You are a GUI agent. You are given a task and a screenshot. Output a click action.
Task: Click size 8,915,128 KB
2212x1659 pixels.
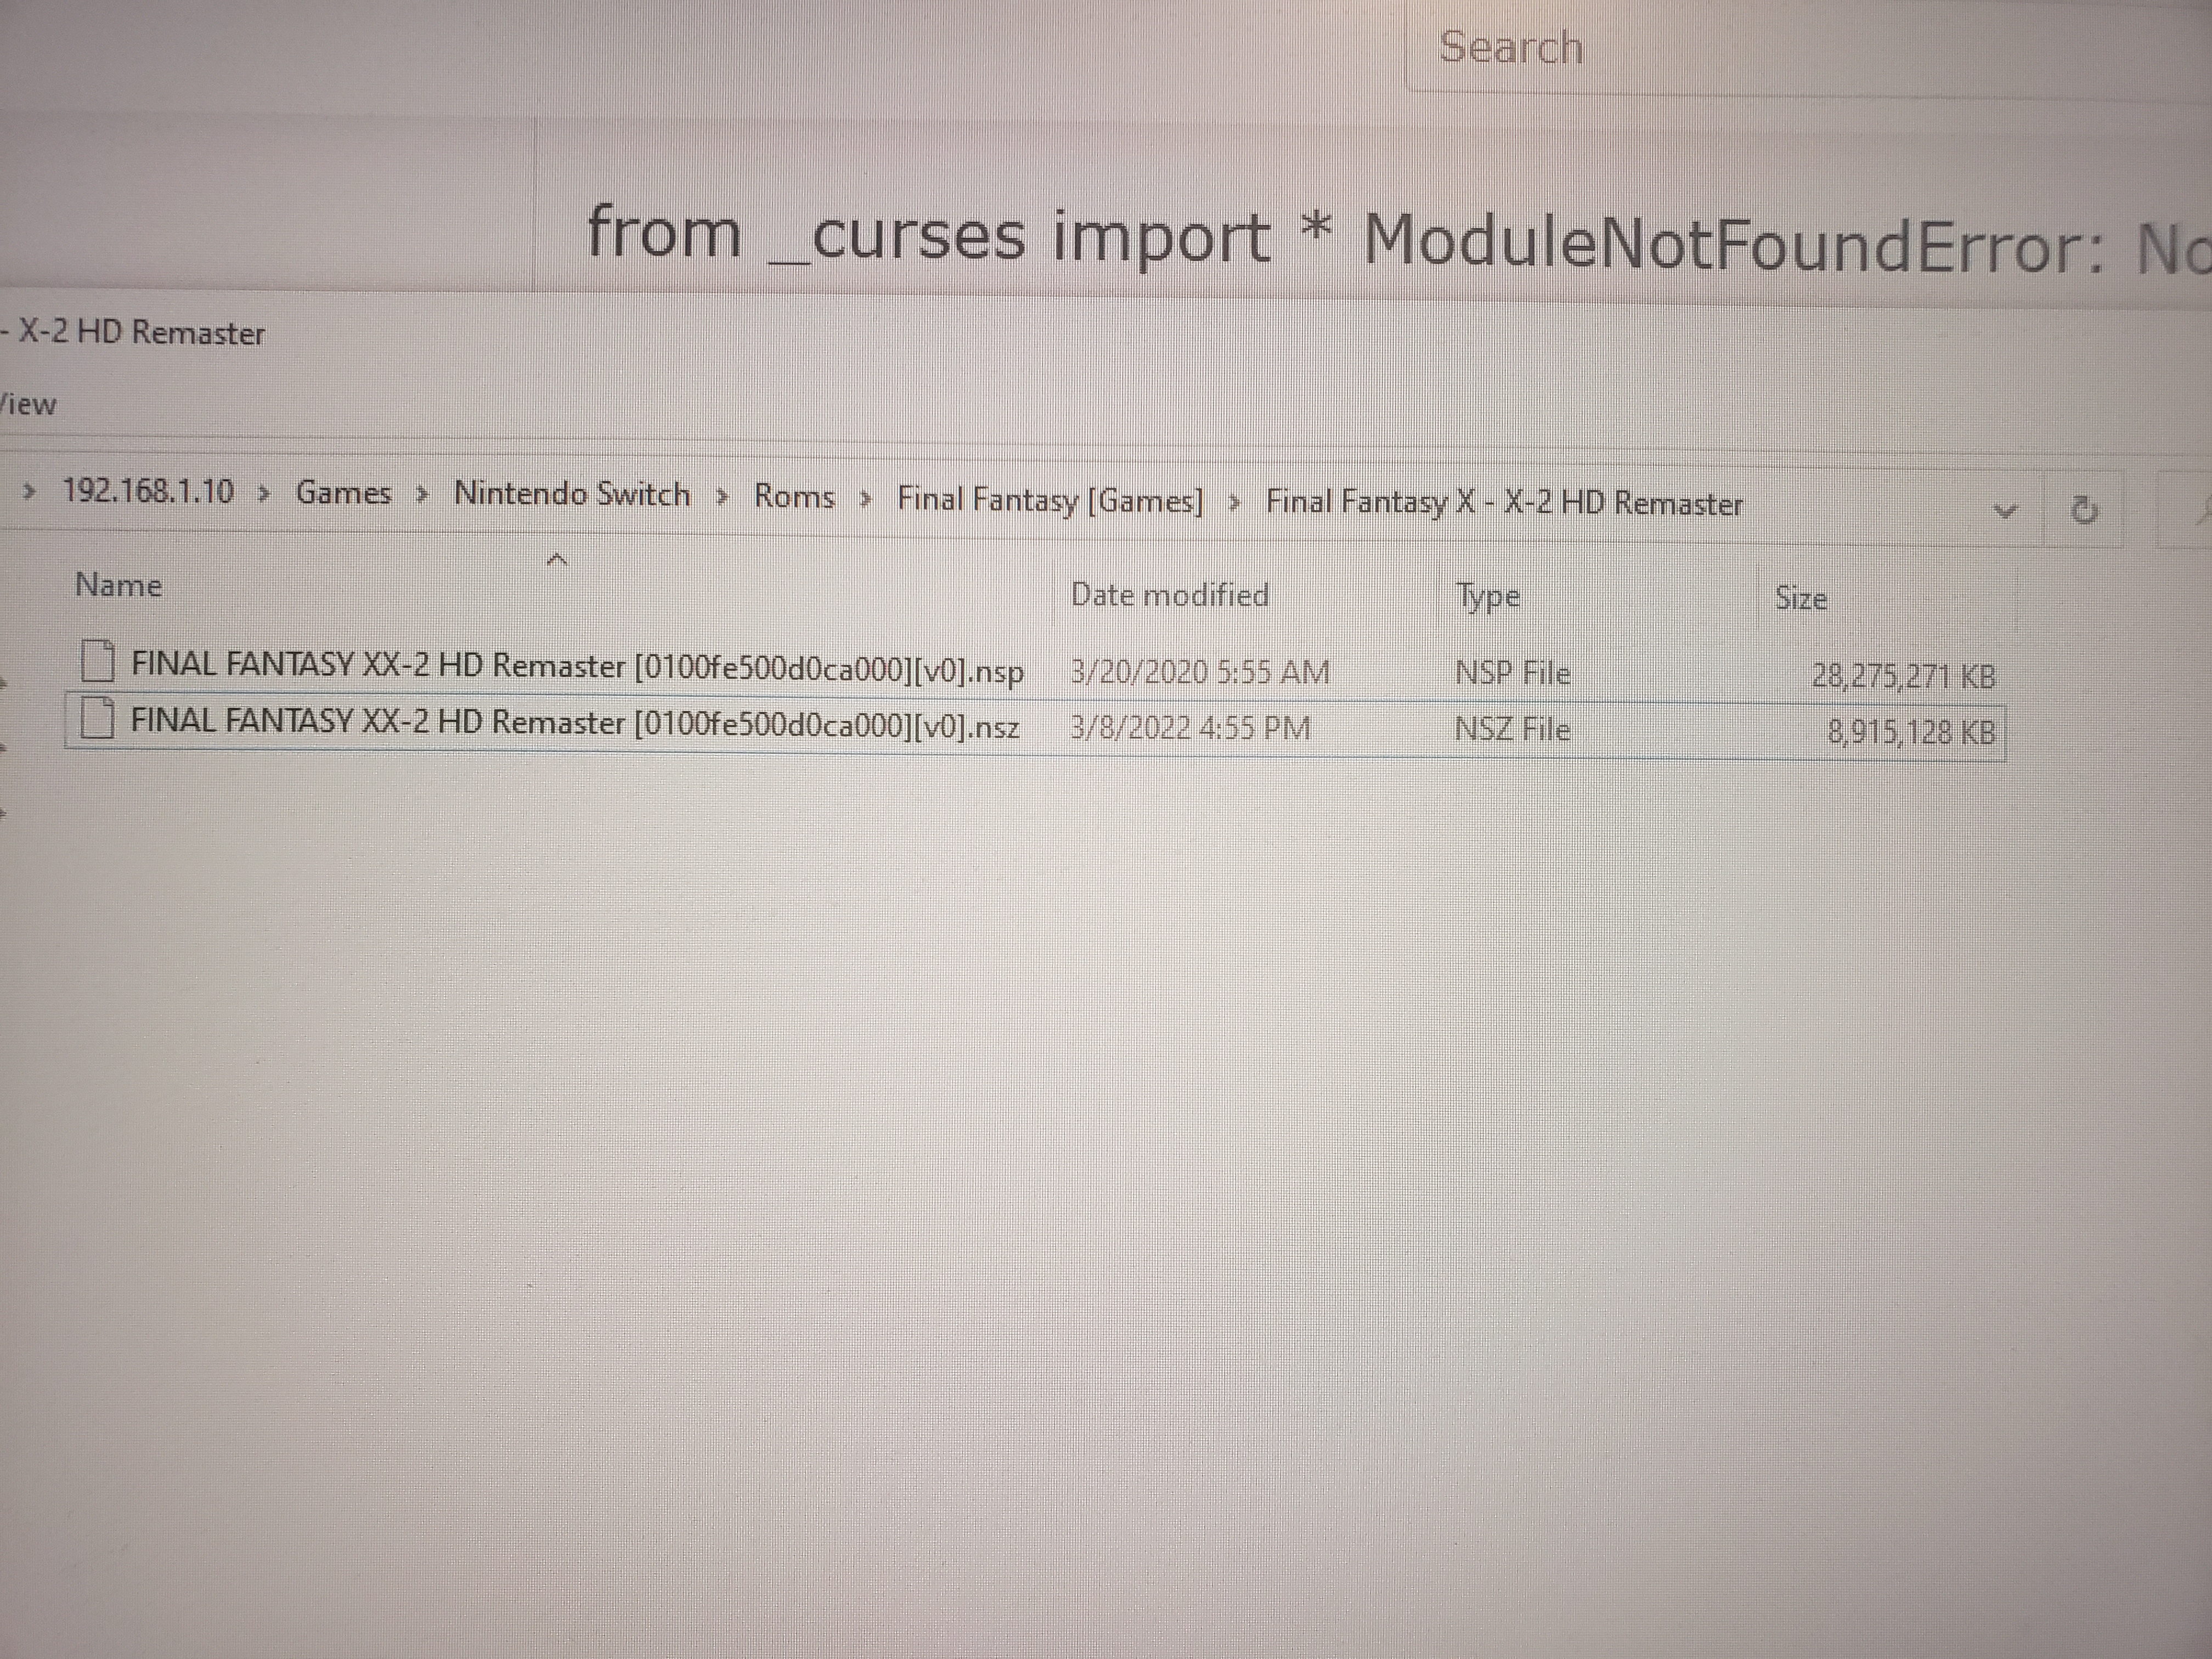(1911, 732)
